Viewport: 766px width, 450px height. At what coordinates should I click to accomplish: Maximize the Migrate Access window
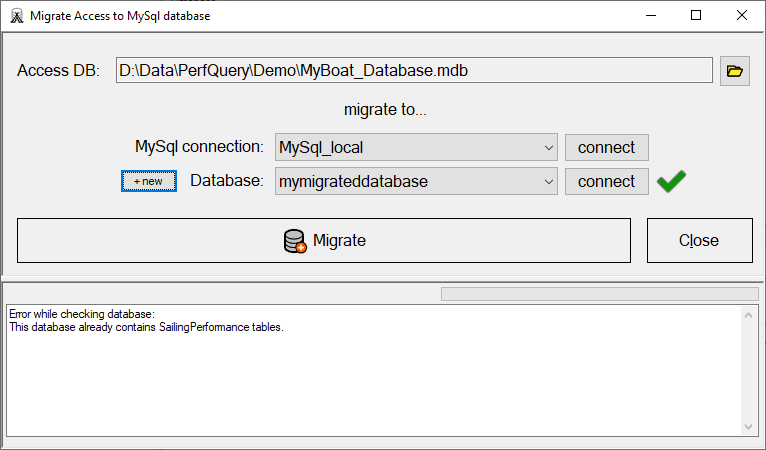[x=696, y=16]
